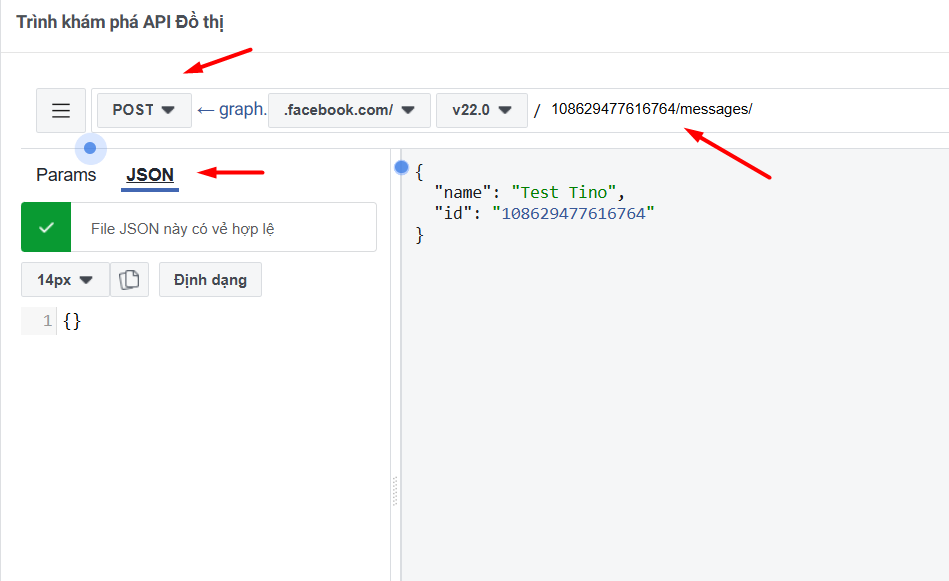Click the blue dot beside the response brace

401,167
